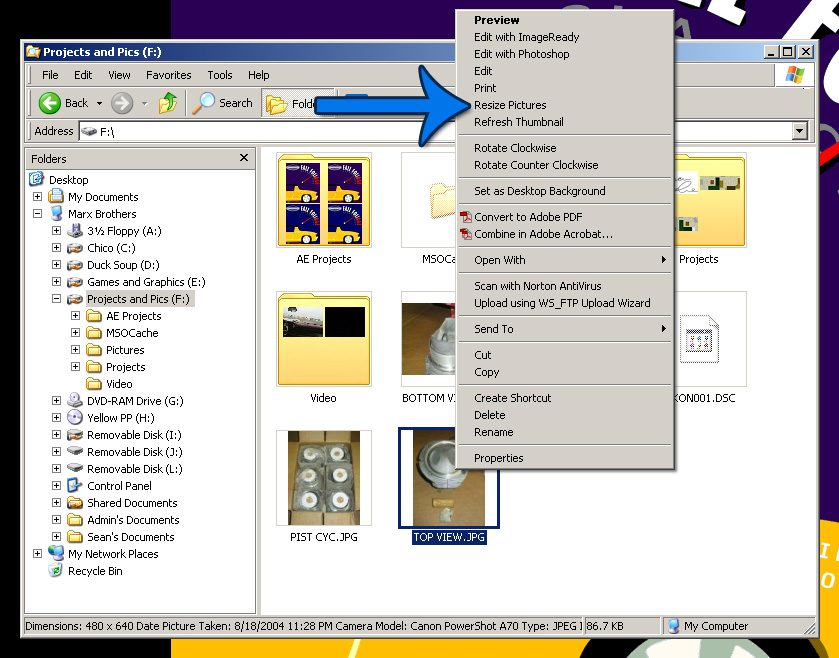Open the Open With submenu
This screenshot has width=839, height=658.
click(x=566, y=260)
